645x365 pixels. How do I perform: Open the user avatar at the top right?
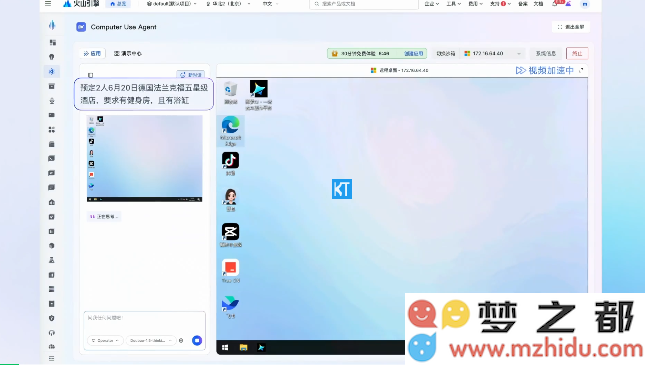pos(585,4)
